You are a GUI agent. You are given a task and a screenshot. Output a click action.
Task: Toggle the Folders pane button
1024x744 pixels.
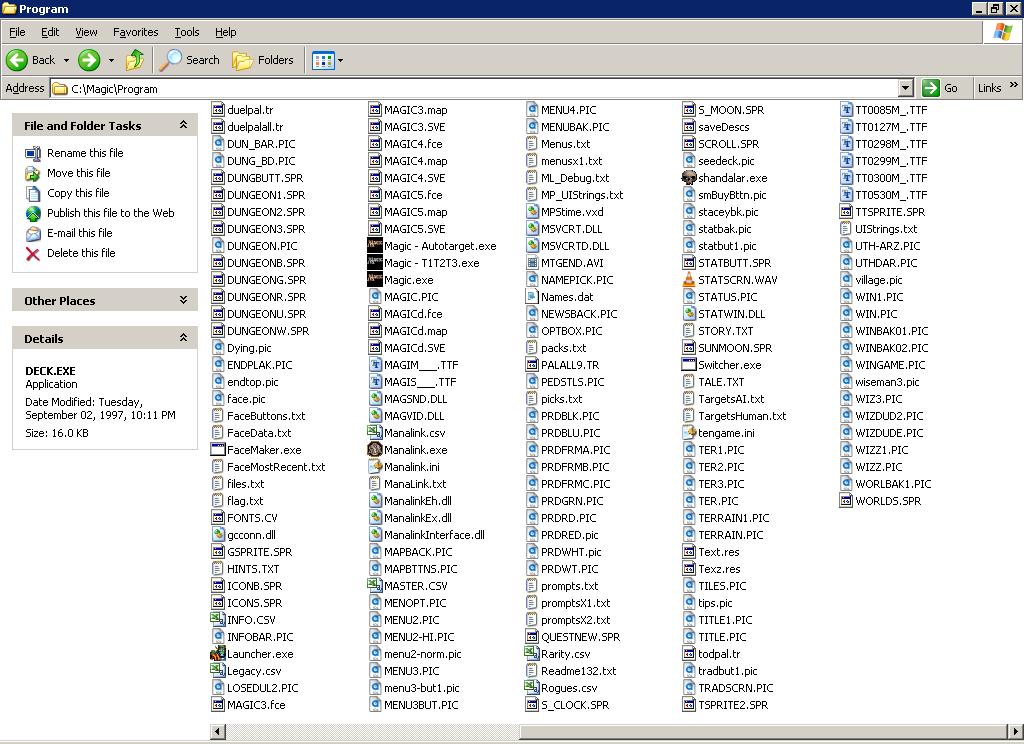[x=263, y=60]
